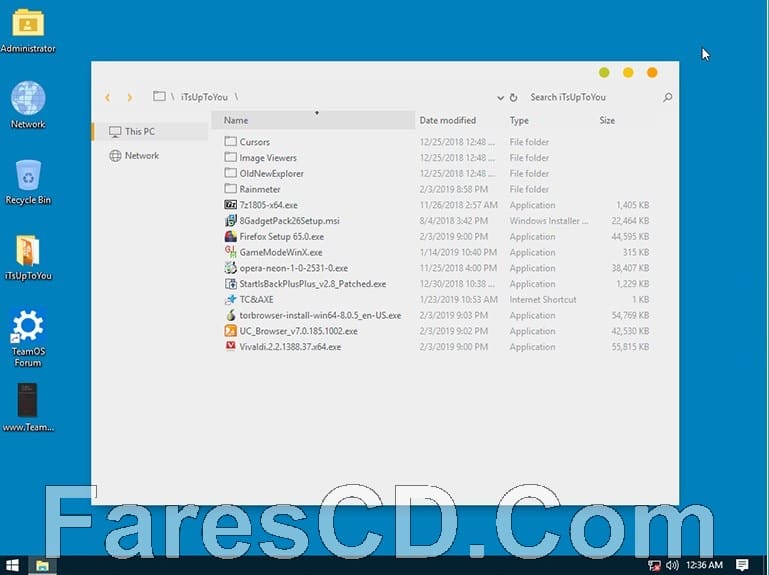Select the Firefox Setup 65.0.exe icon

point(231,236)
